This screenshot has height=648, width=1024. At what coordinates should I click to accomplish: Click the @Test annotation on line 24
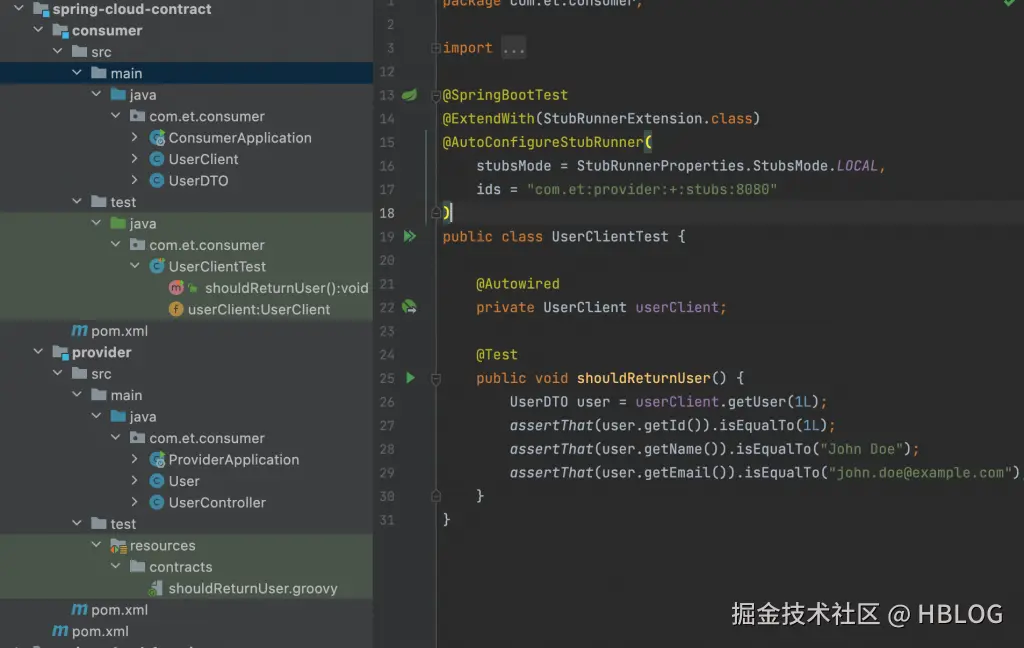[x=497, y=355]
